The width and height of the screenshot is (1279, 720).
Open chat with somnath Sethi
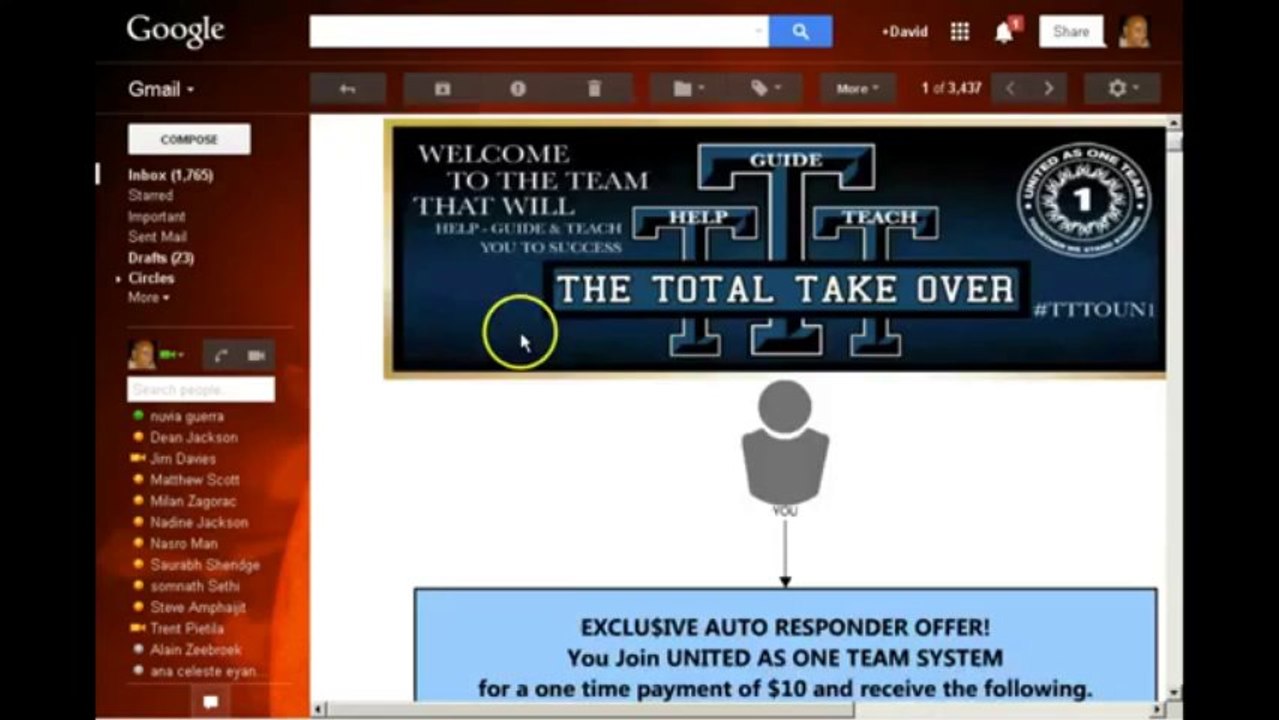point(194,586)
